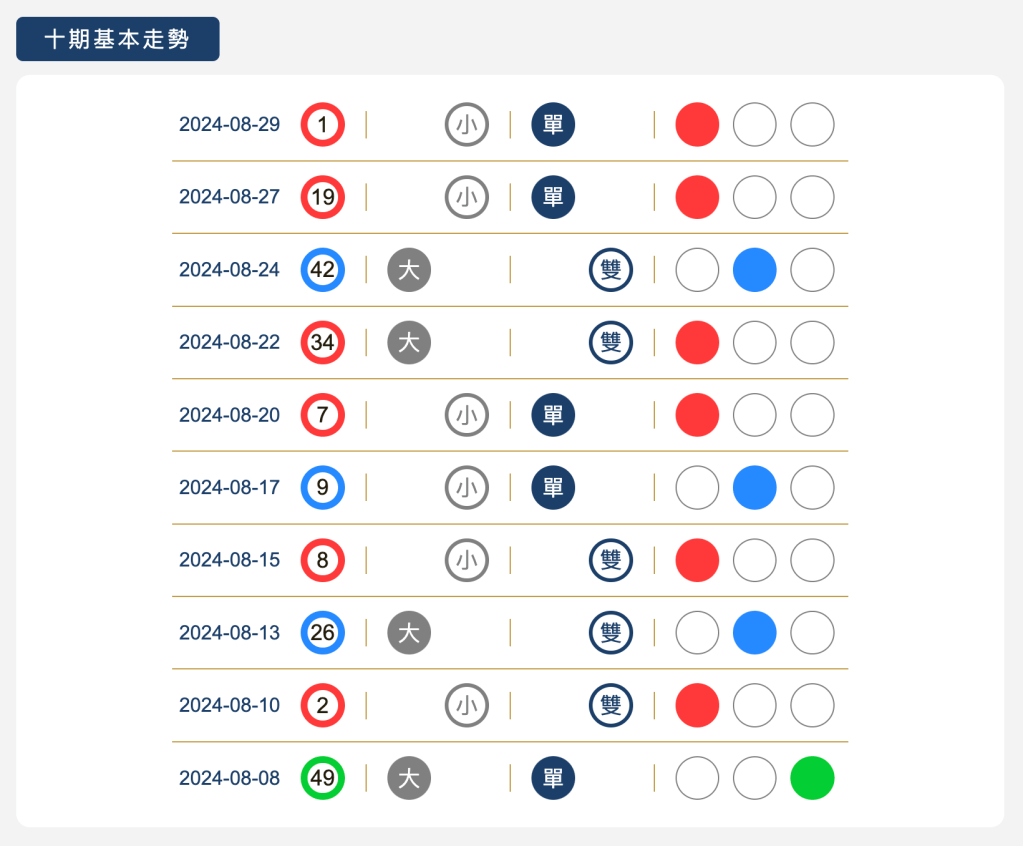Image resolution: width=1023 pixels, height=846 pixels.
Task: Click red ball number 34
Action: [322, 343]
